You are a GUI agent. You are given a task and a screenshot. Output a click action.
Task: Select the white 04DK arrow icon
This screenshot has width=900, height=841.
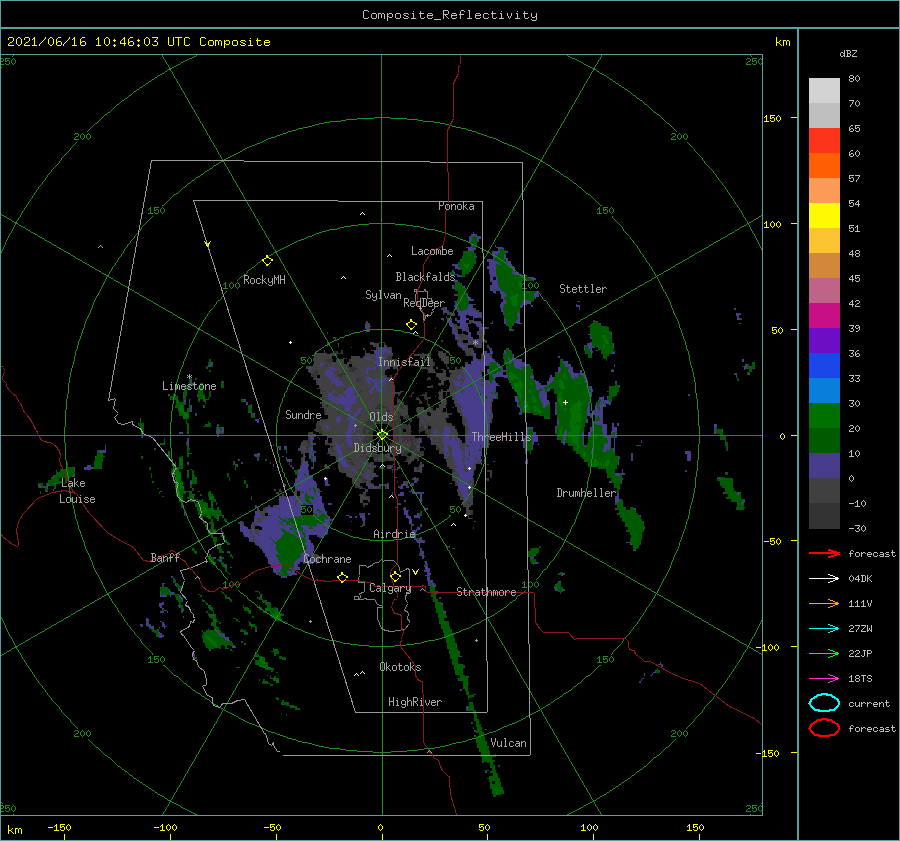point(824,578)
